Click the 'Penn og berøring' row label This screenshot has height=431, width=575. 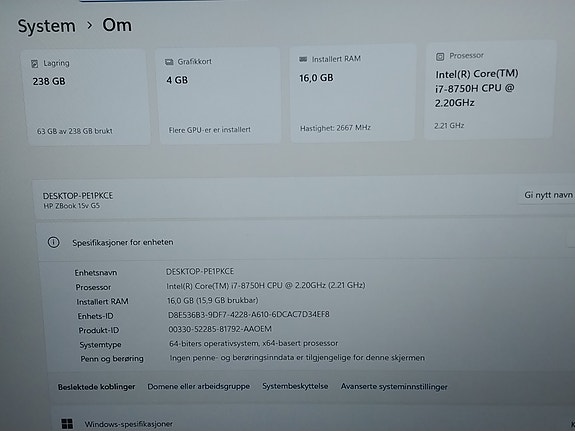[112, 359]
